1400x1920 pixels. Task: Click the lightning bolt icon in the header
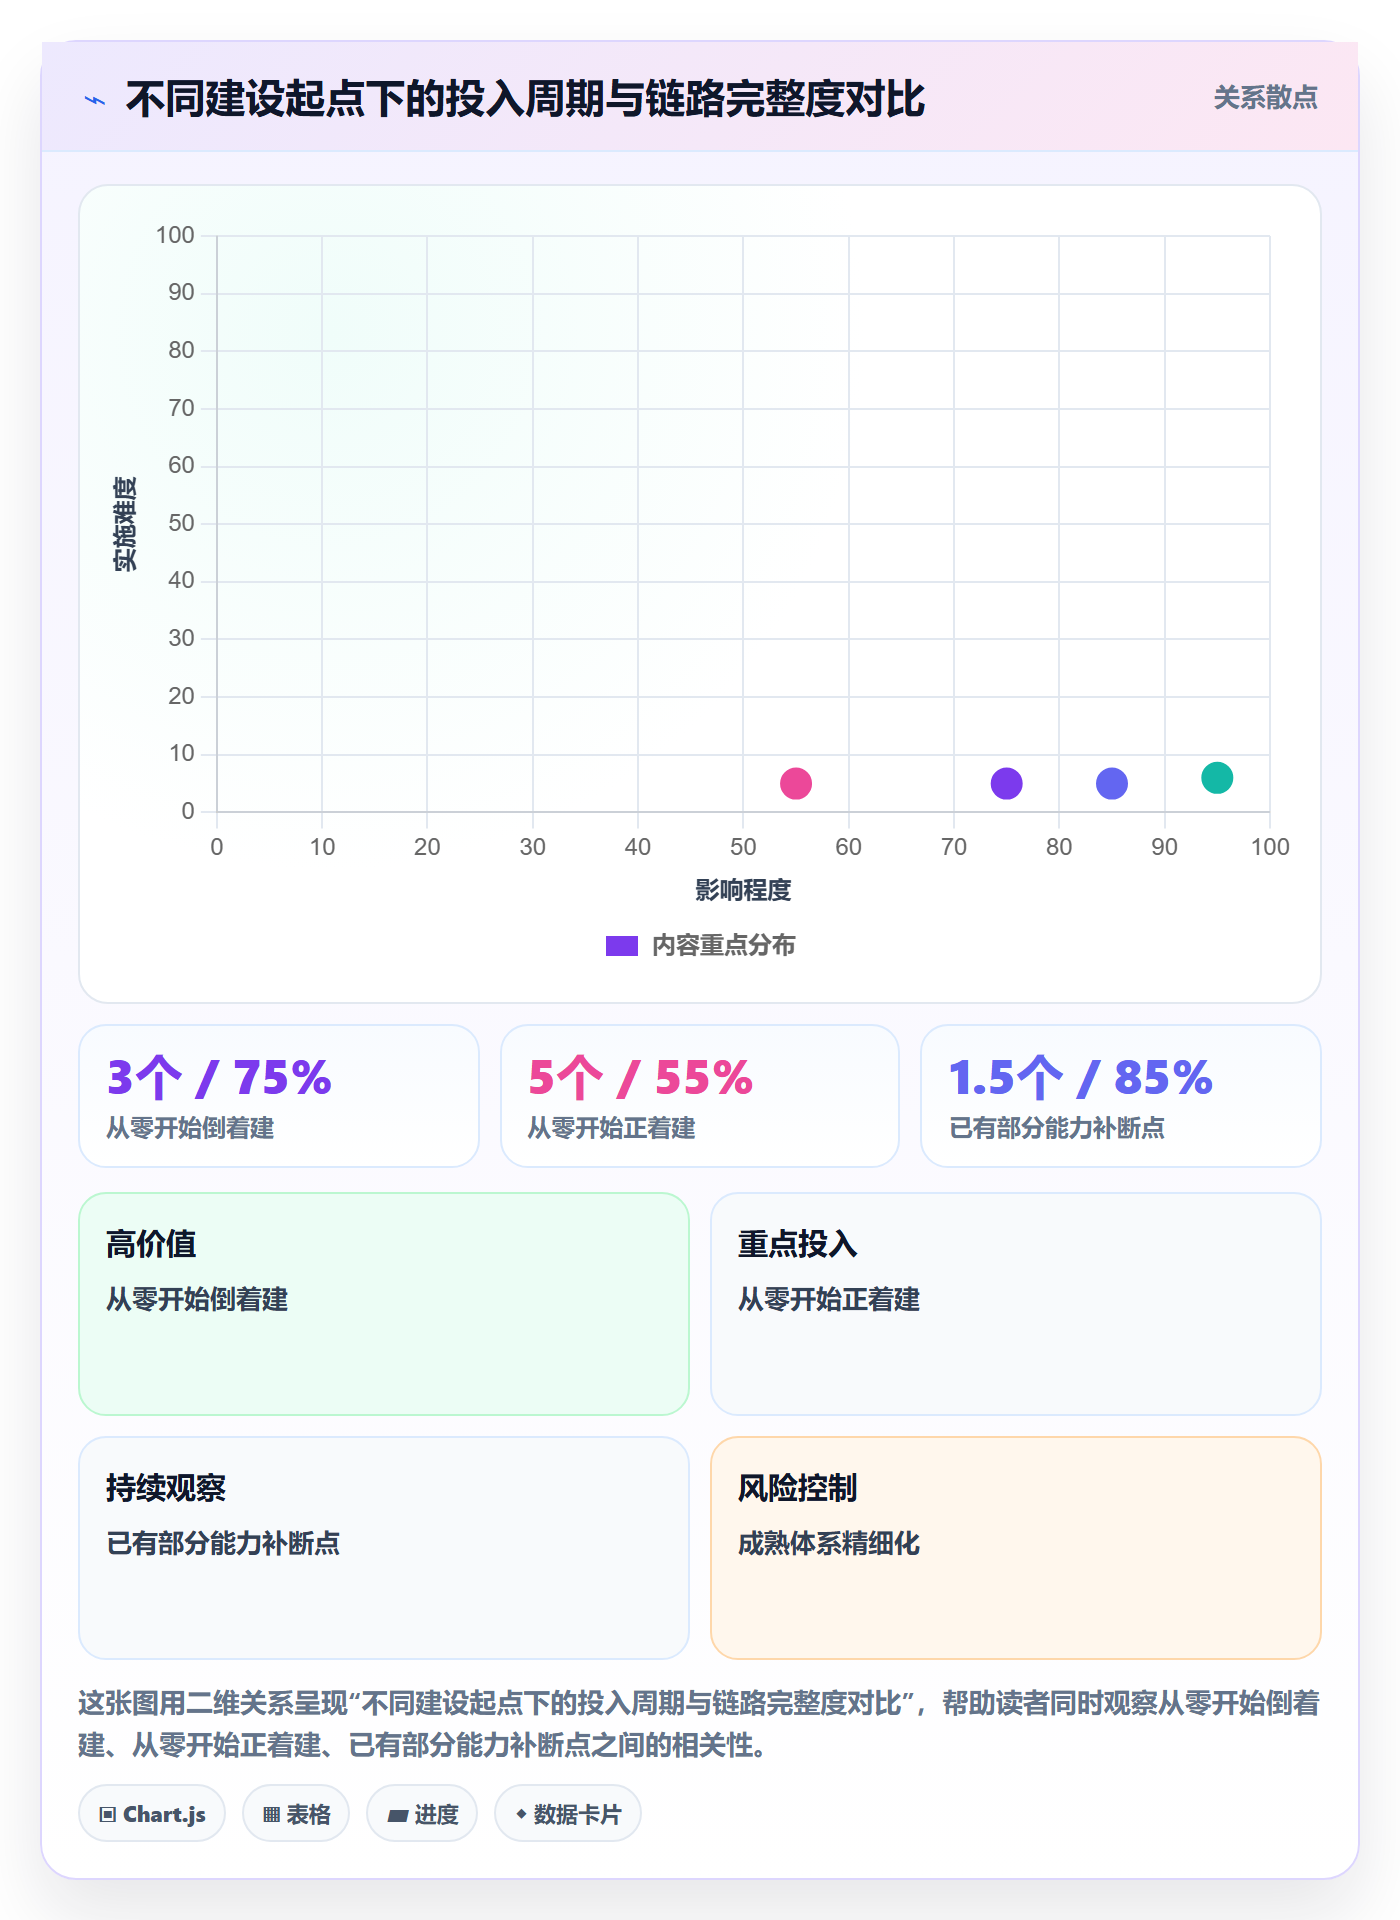(x=95, y=100)
